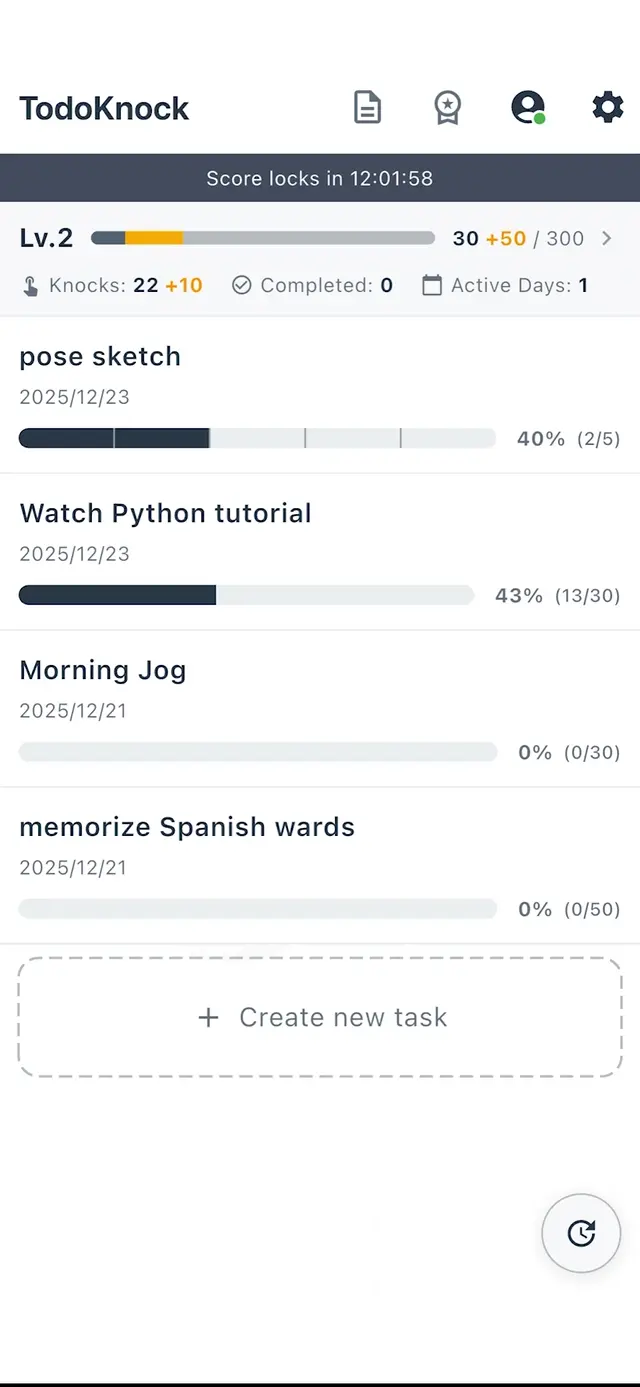Open the achievements badge icon

pyautogui.click(x=447, y=107)
